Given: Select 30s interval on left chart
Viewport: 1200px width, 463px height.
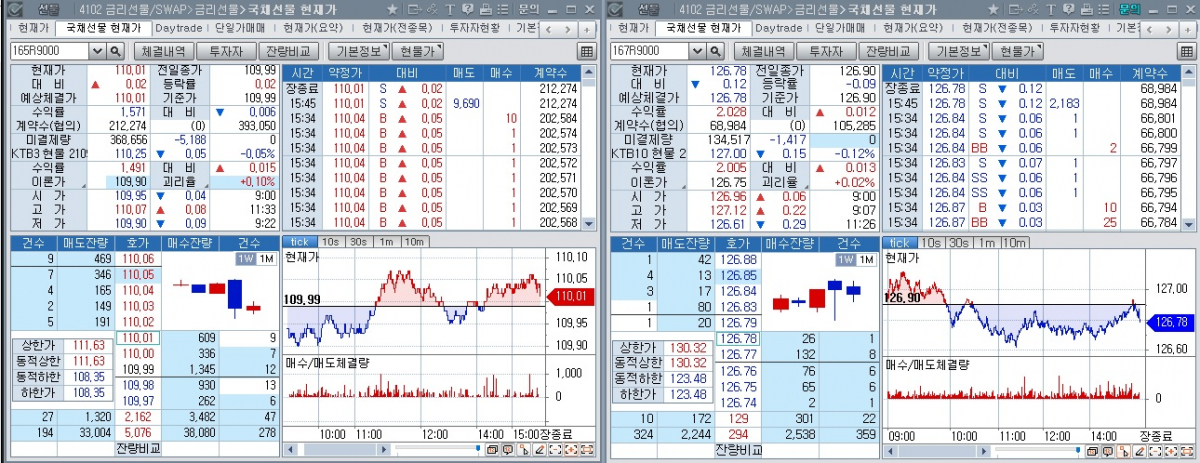Looking at the screenshot, I should click(x=357, y=242).
